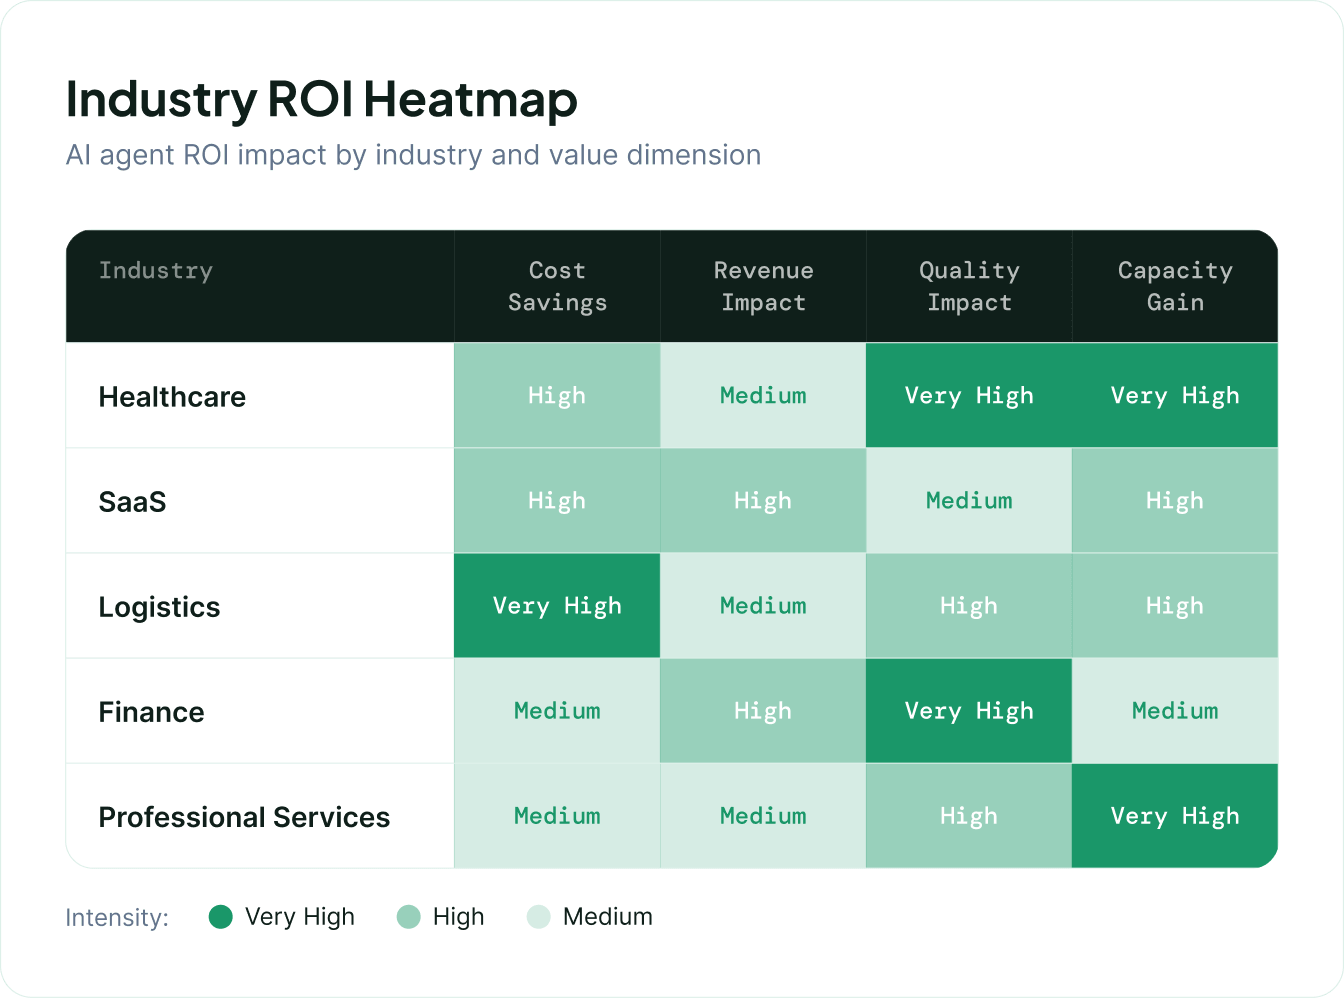Click the Medium legend text
This screenshot has height=998, width=1344.
[608, 917]
